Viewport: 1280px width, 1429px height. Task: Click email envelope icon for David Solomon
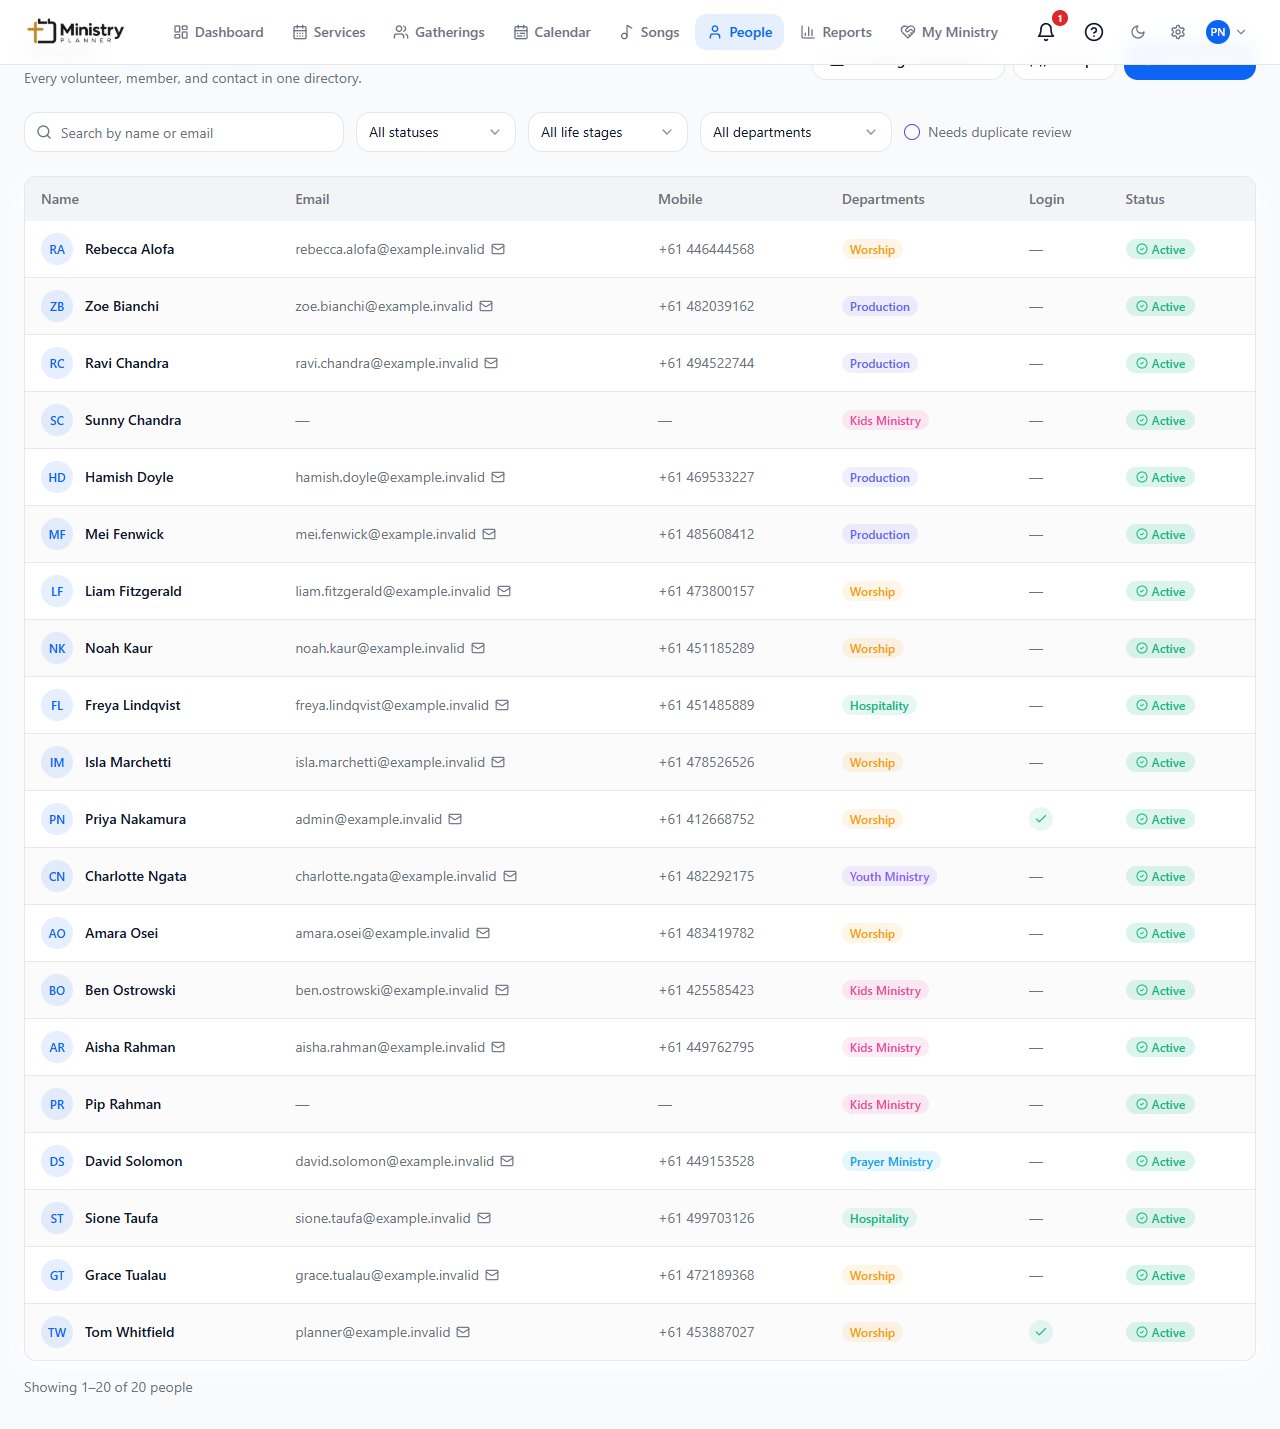point(507,1161)
